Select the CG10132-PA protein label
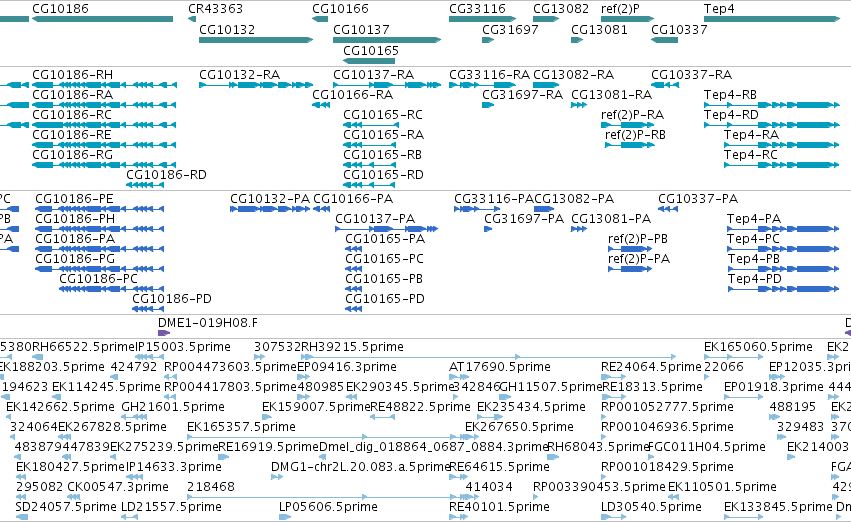Viewport: 851px width, 522px height. (x=270, y=199)
